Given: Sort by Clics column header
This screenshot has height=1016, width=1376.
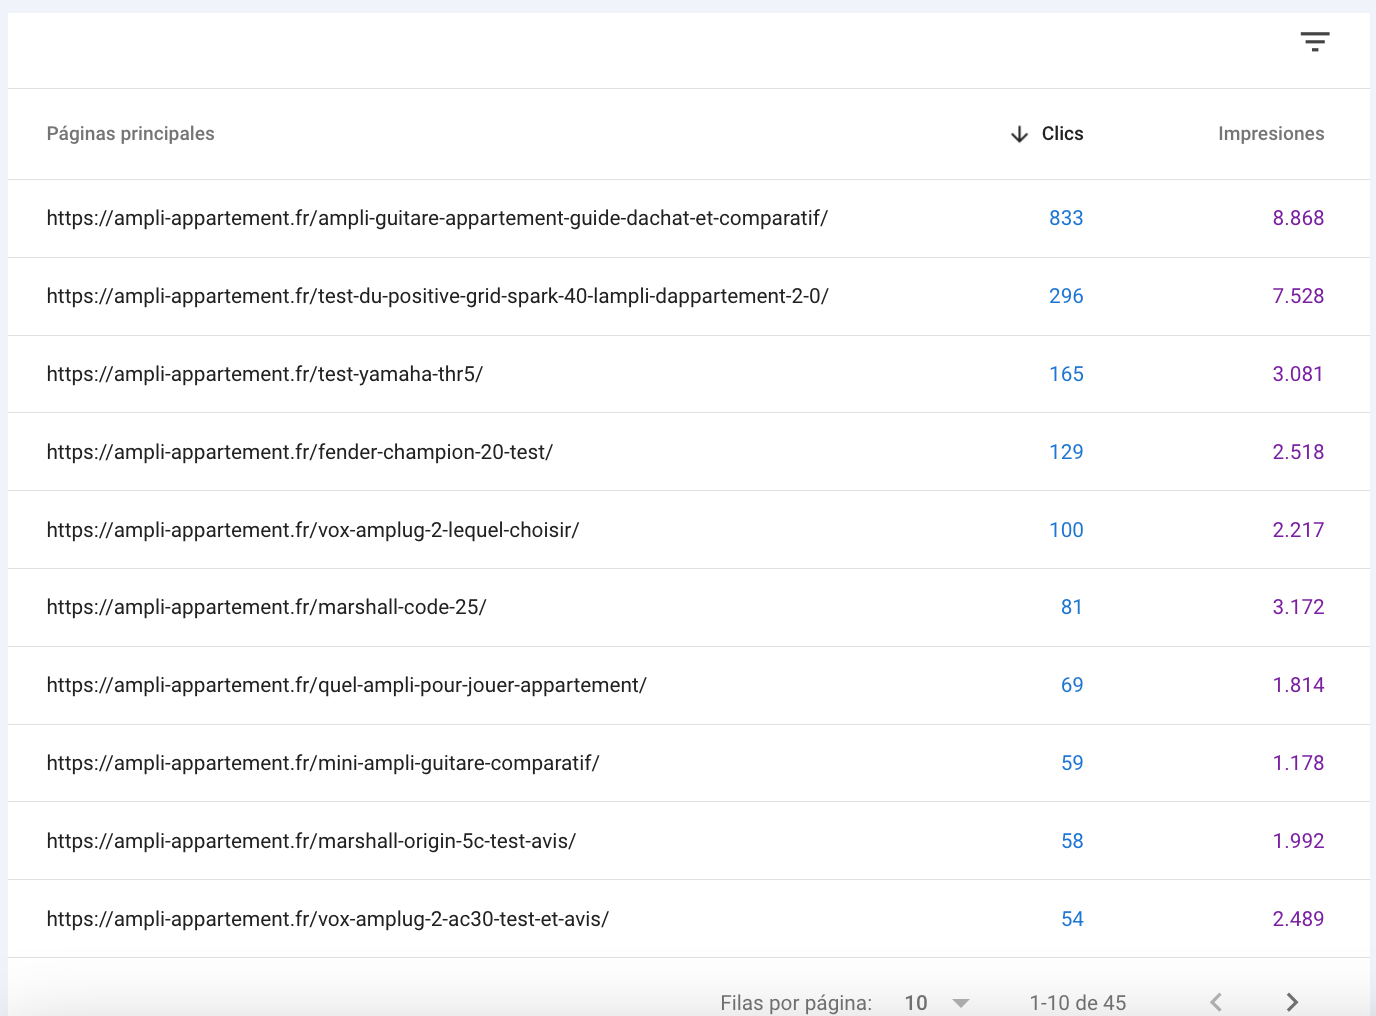Looking at the screenshot, I should point(1062,134).
